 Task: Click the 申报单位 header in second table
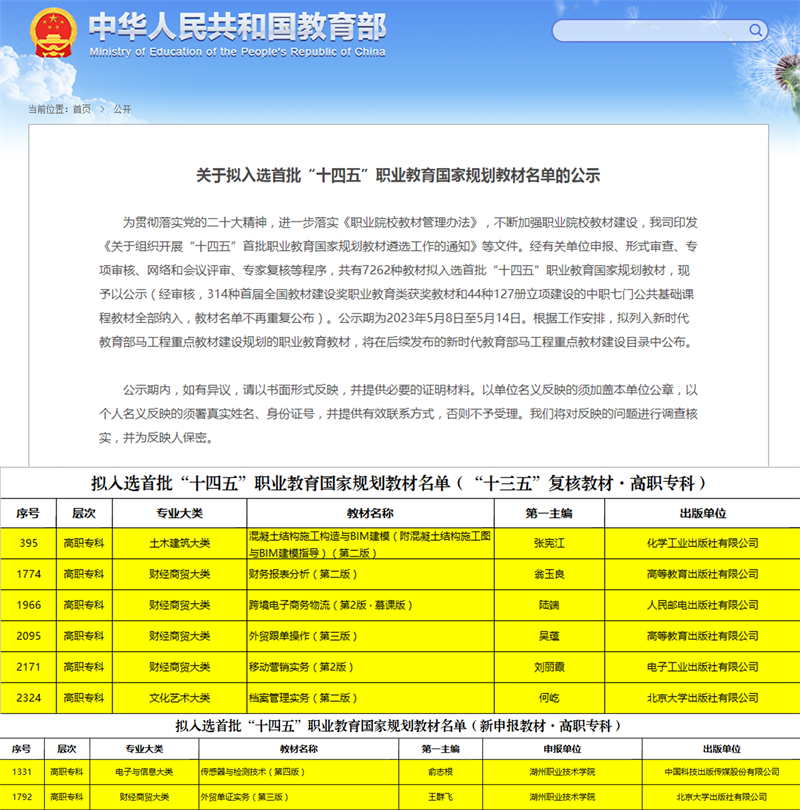tap(562, 748)
